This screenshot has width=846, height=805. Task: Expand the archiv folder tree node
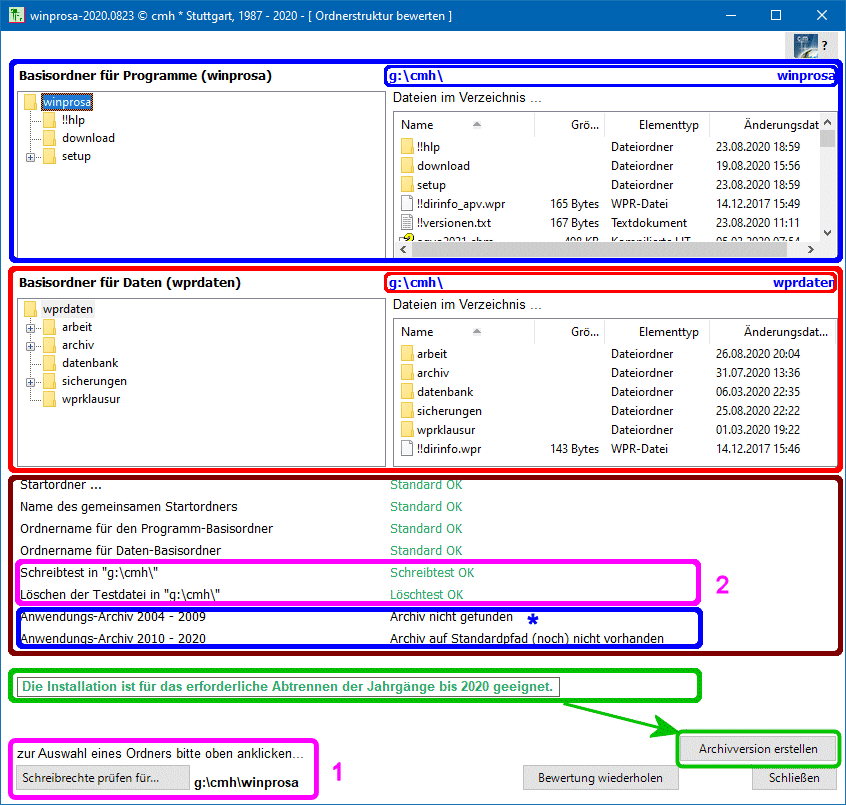[x=31, y=346]
